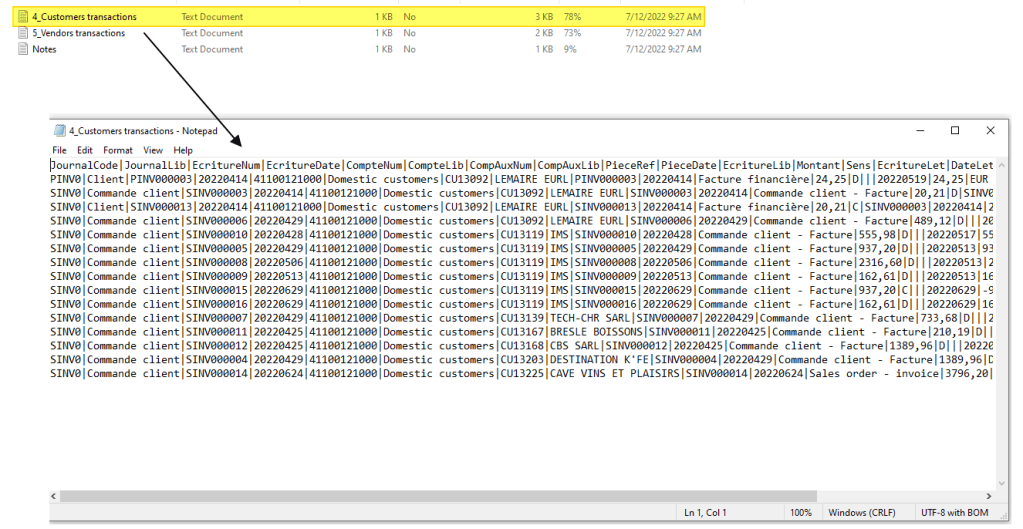
Task: Open the File menu
Action: (x=60, y=150)
